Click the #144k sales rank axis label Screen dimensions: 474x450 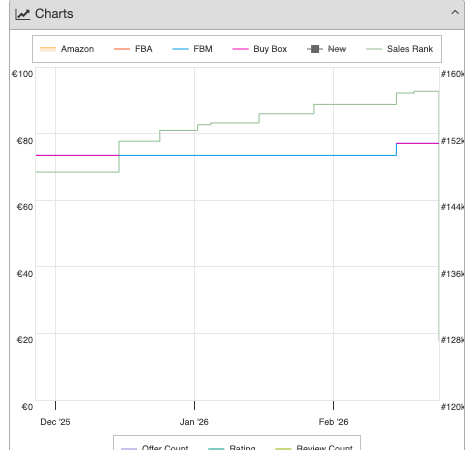pyautogui.click(x=452, y=207)
